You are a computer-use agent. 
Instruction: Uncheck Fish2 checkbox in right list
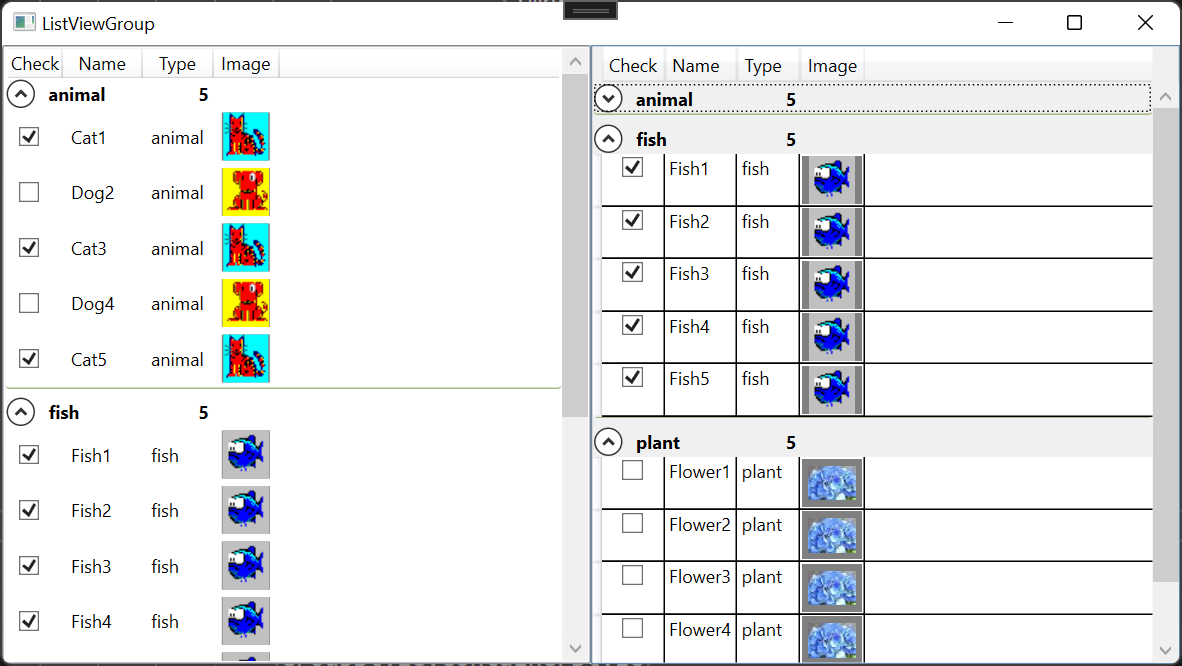tap(632, 220)
